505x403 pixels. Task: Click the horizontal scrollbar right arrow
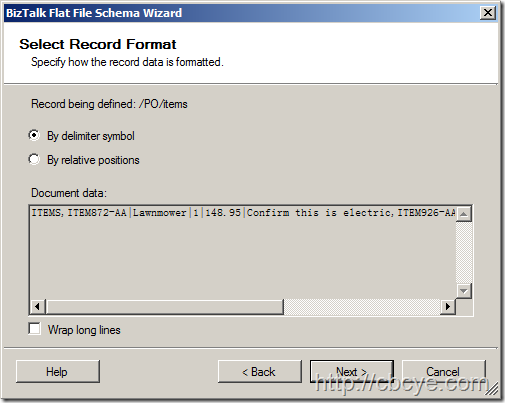tap(448, 306)
